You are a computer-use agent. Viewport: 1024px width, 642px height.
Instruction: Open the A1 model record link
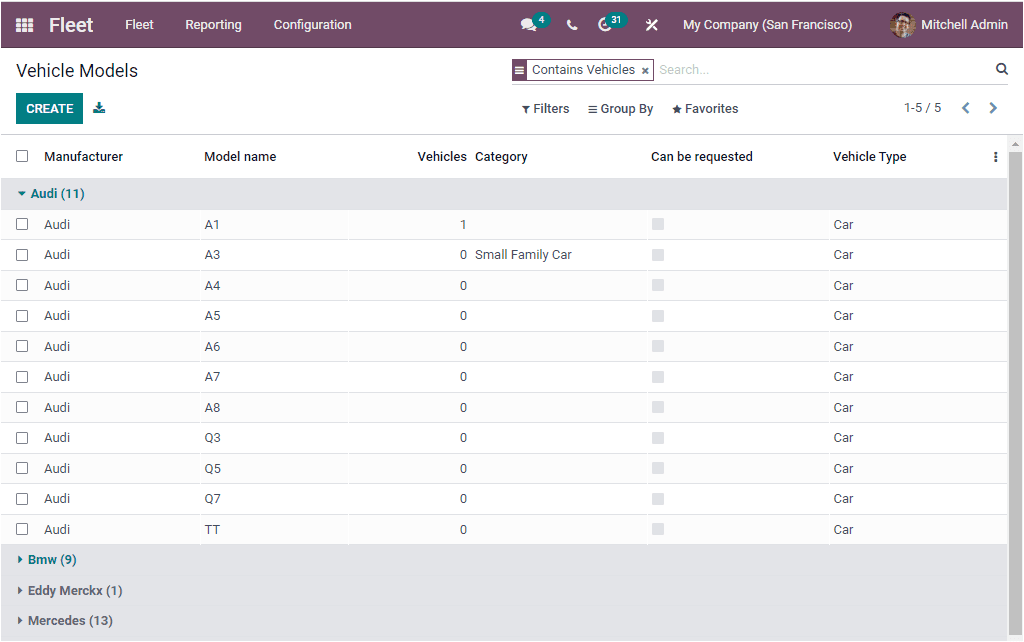[x=211, y=224]
